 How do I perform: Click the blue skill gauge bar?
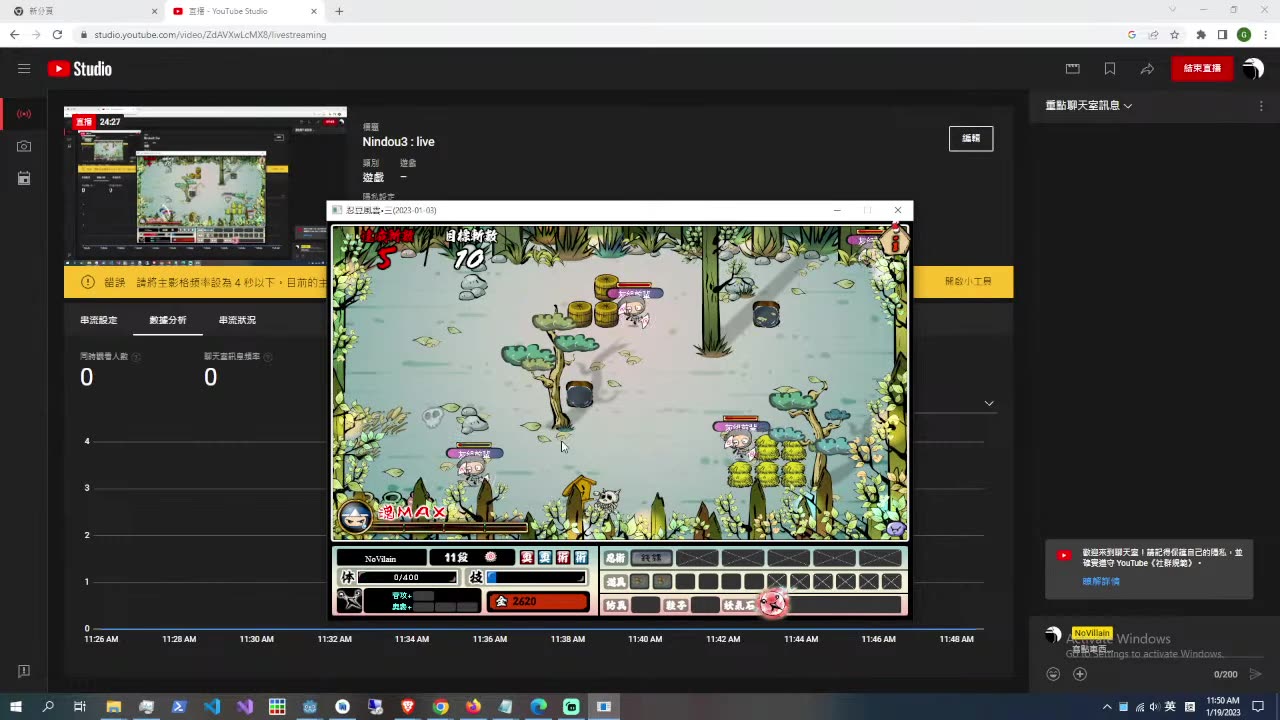click(x=536, y=578)
